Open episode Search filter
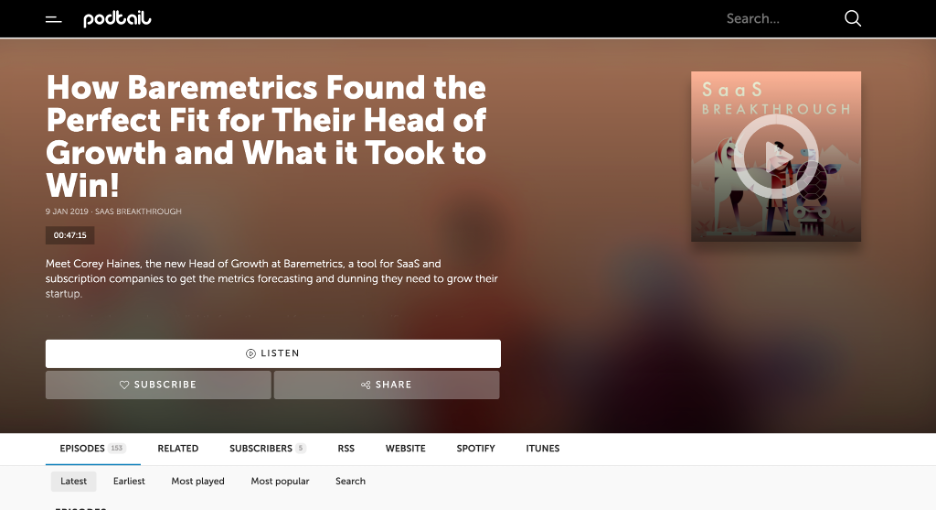The height and width of the screenshot is (510, 936). [x=350, y=481]
